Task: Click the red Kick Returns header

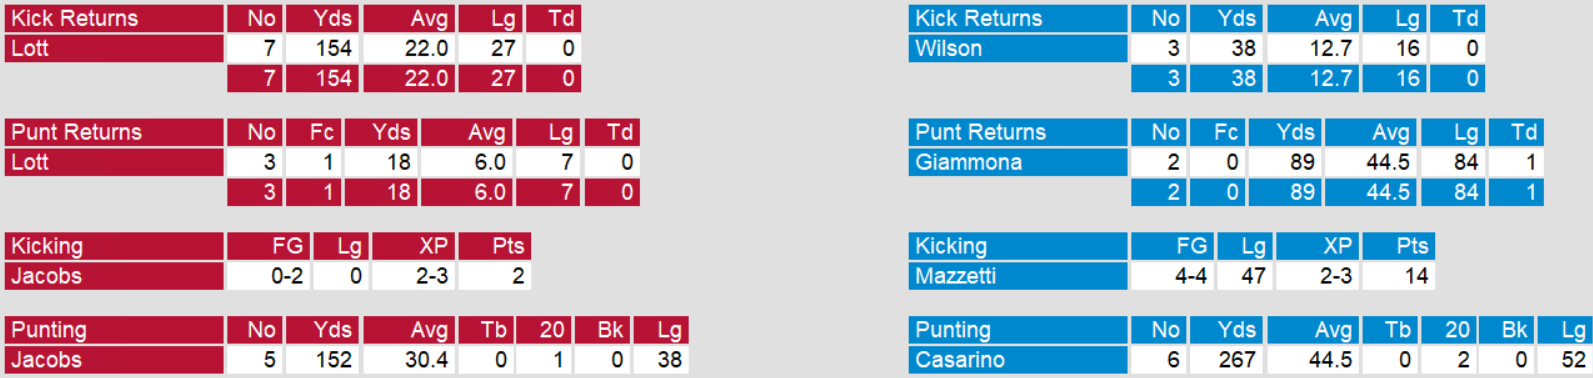Action: [115, 18]
